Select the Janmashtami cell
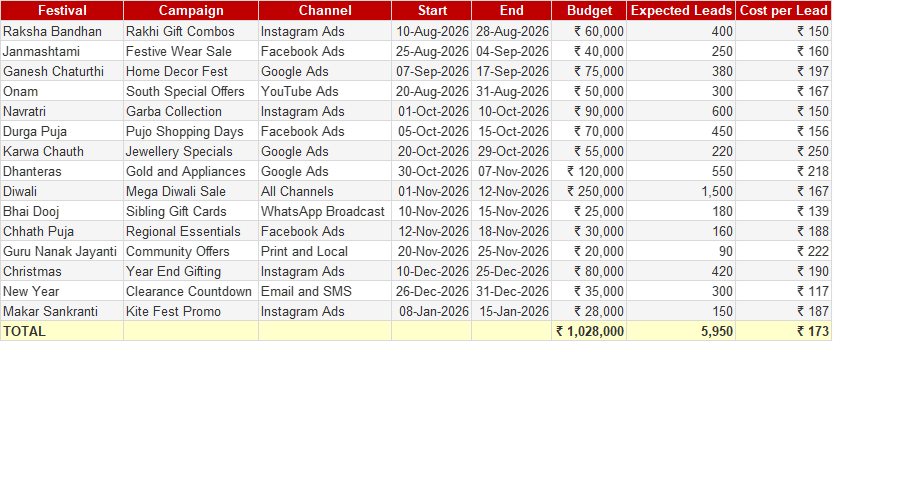Image resolution: width=900 pixels, height=500 pixels. (62, 51)
